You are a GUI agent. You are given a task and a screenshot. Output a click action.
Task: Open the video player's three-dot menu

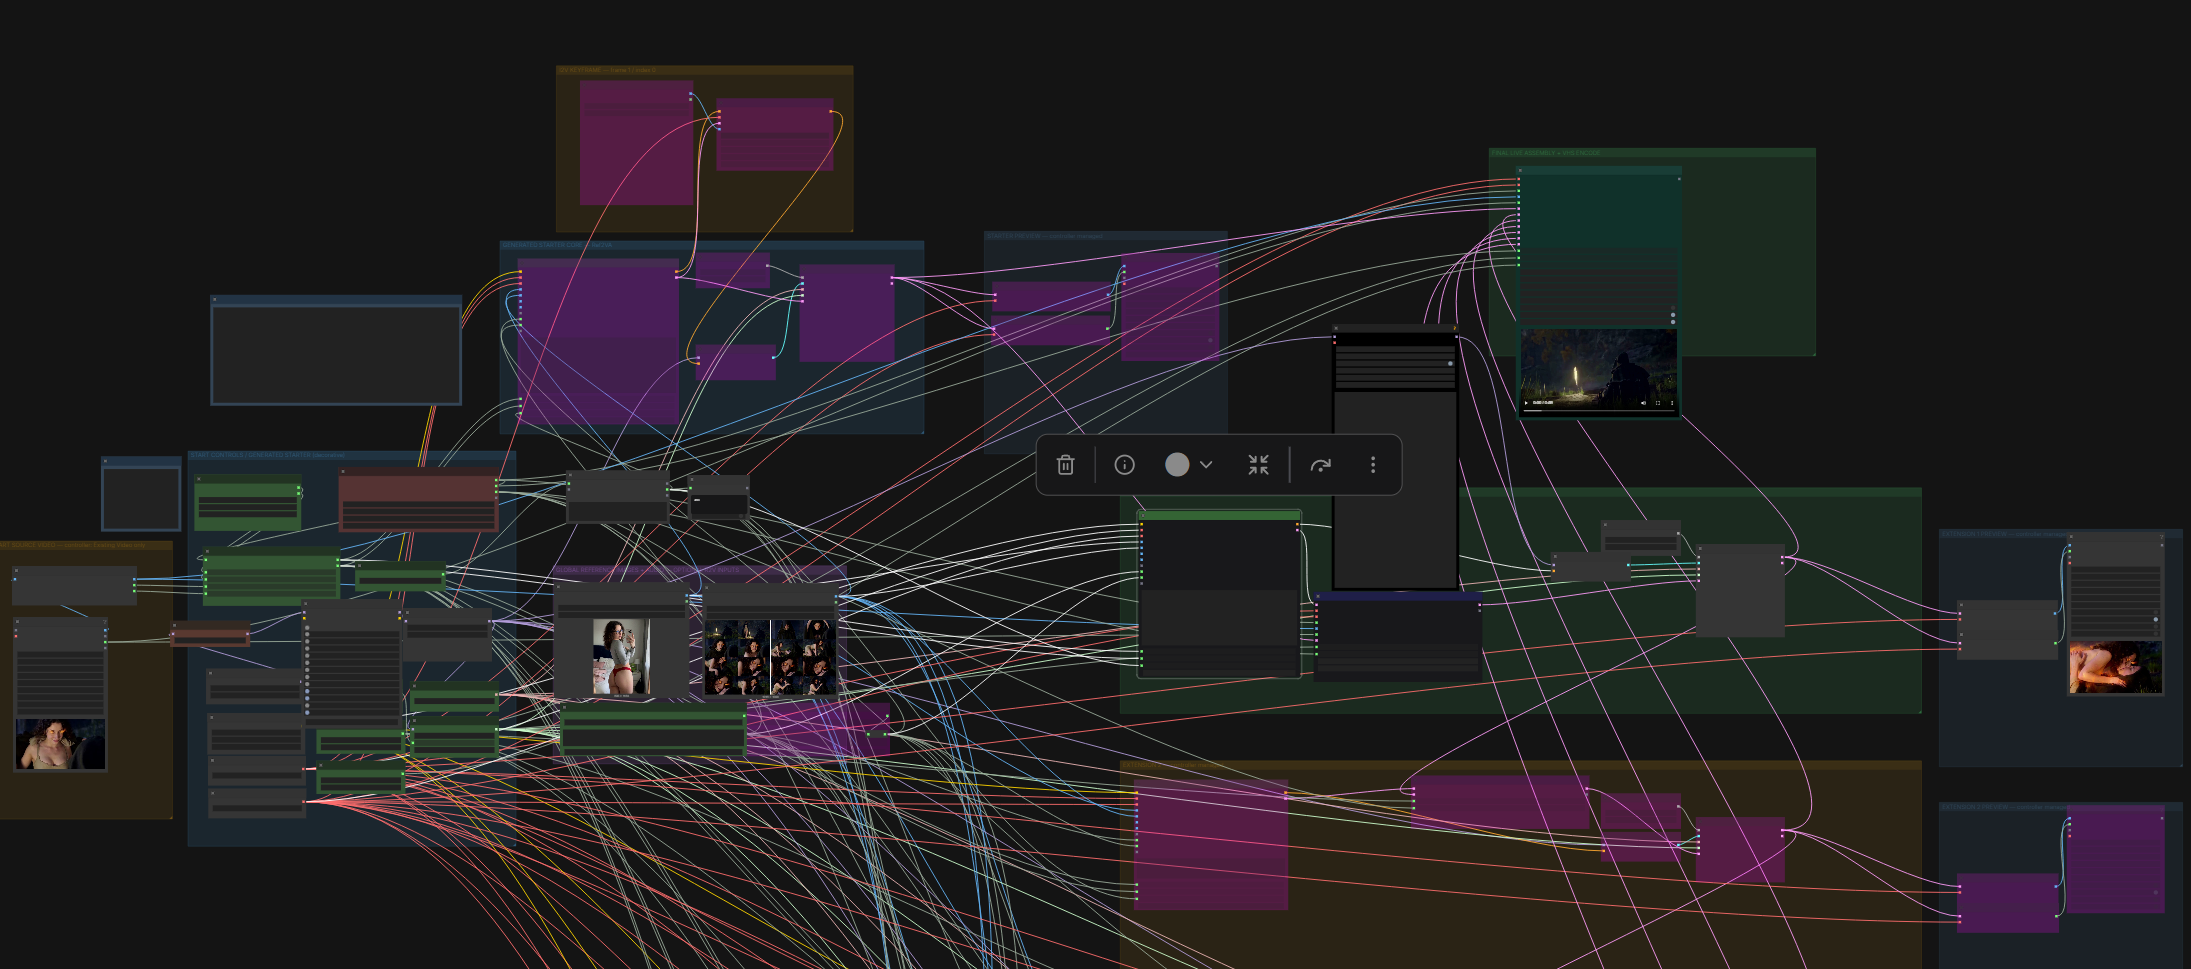pyautogui.click(x=1672, y=403)
